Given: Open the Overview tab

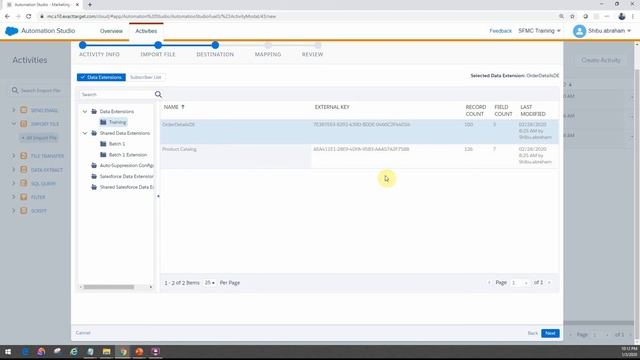Looking at the screenshot, I should (x=111, y=31).
